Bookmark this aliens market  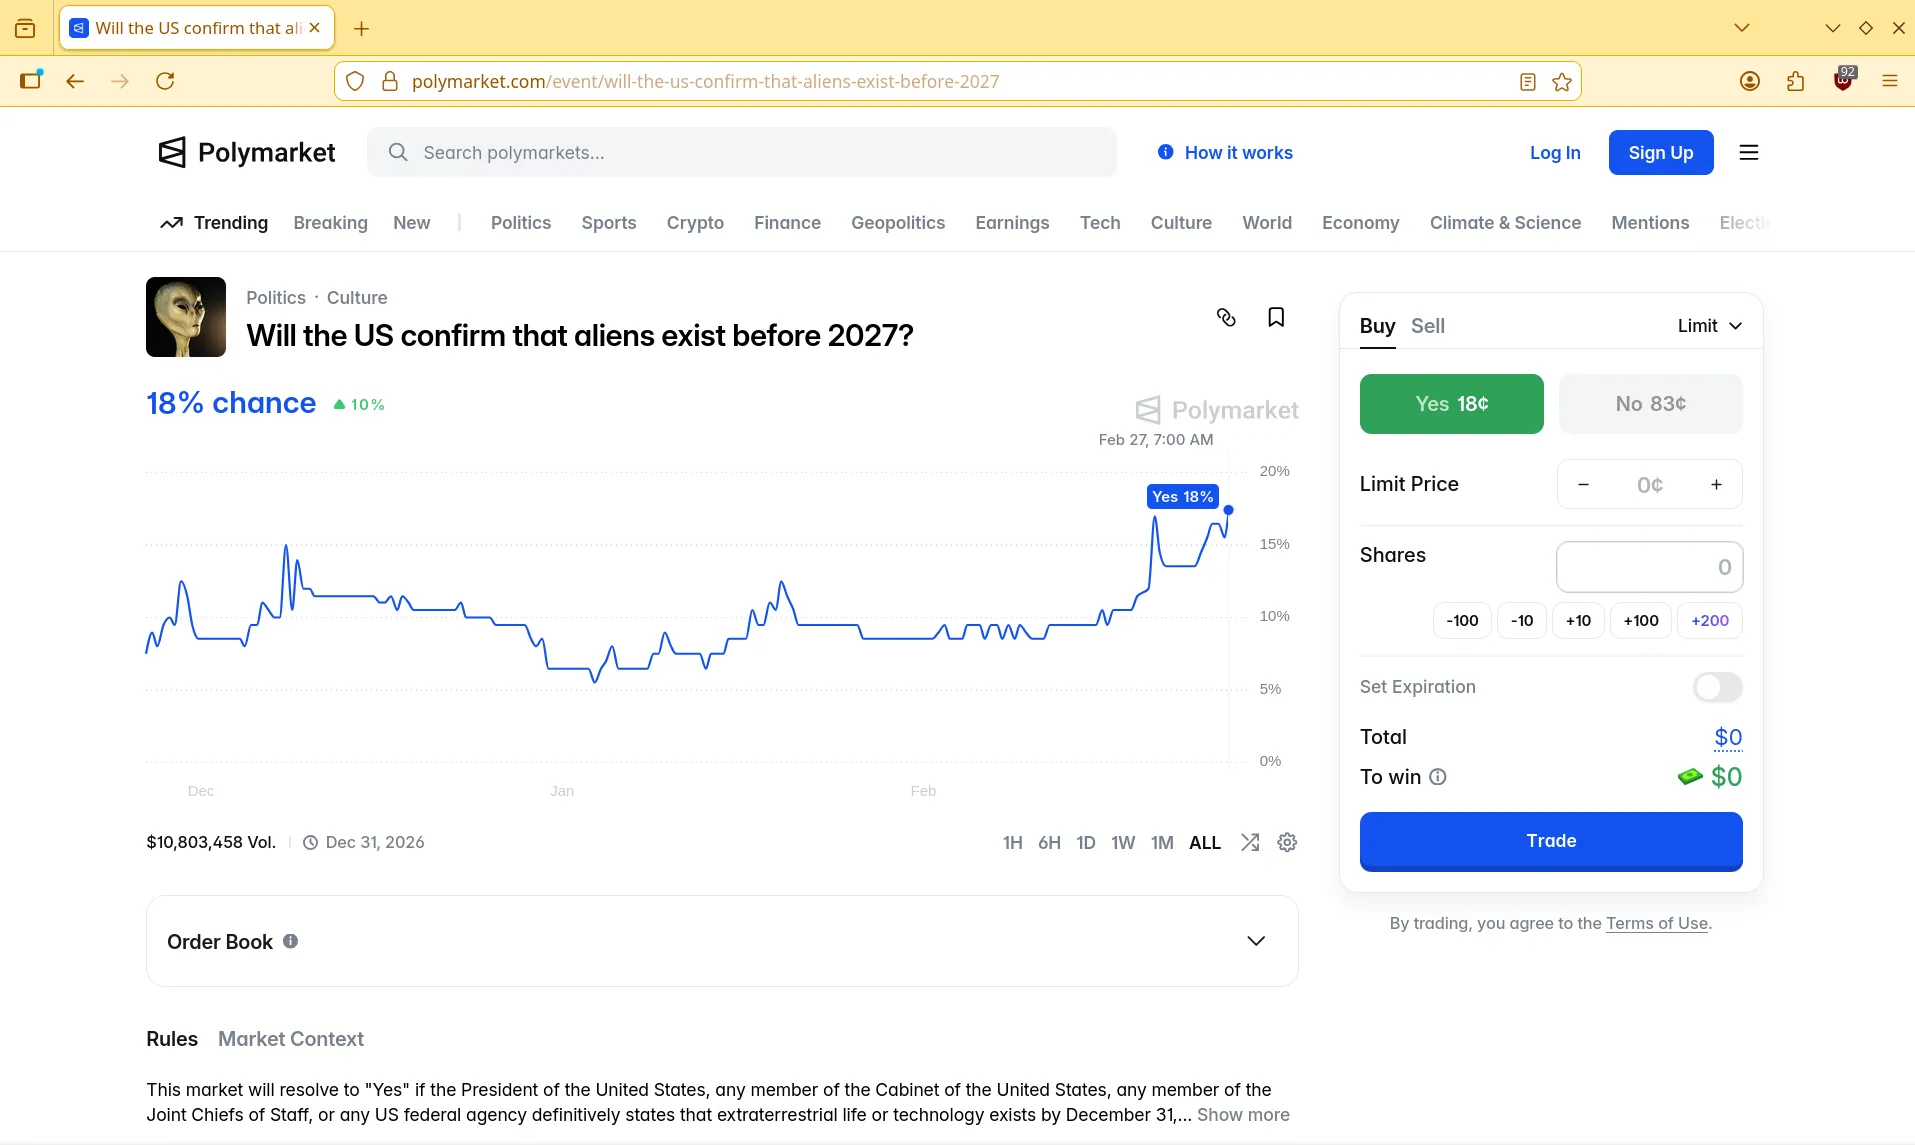[1276, 318]
